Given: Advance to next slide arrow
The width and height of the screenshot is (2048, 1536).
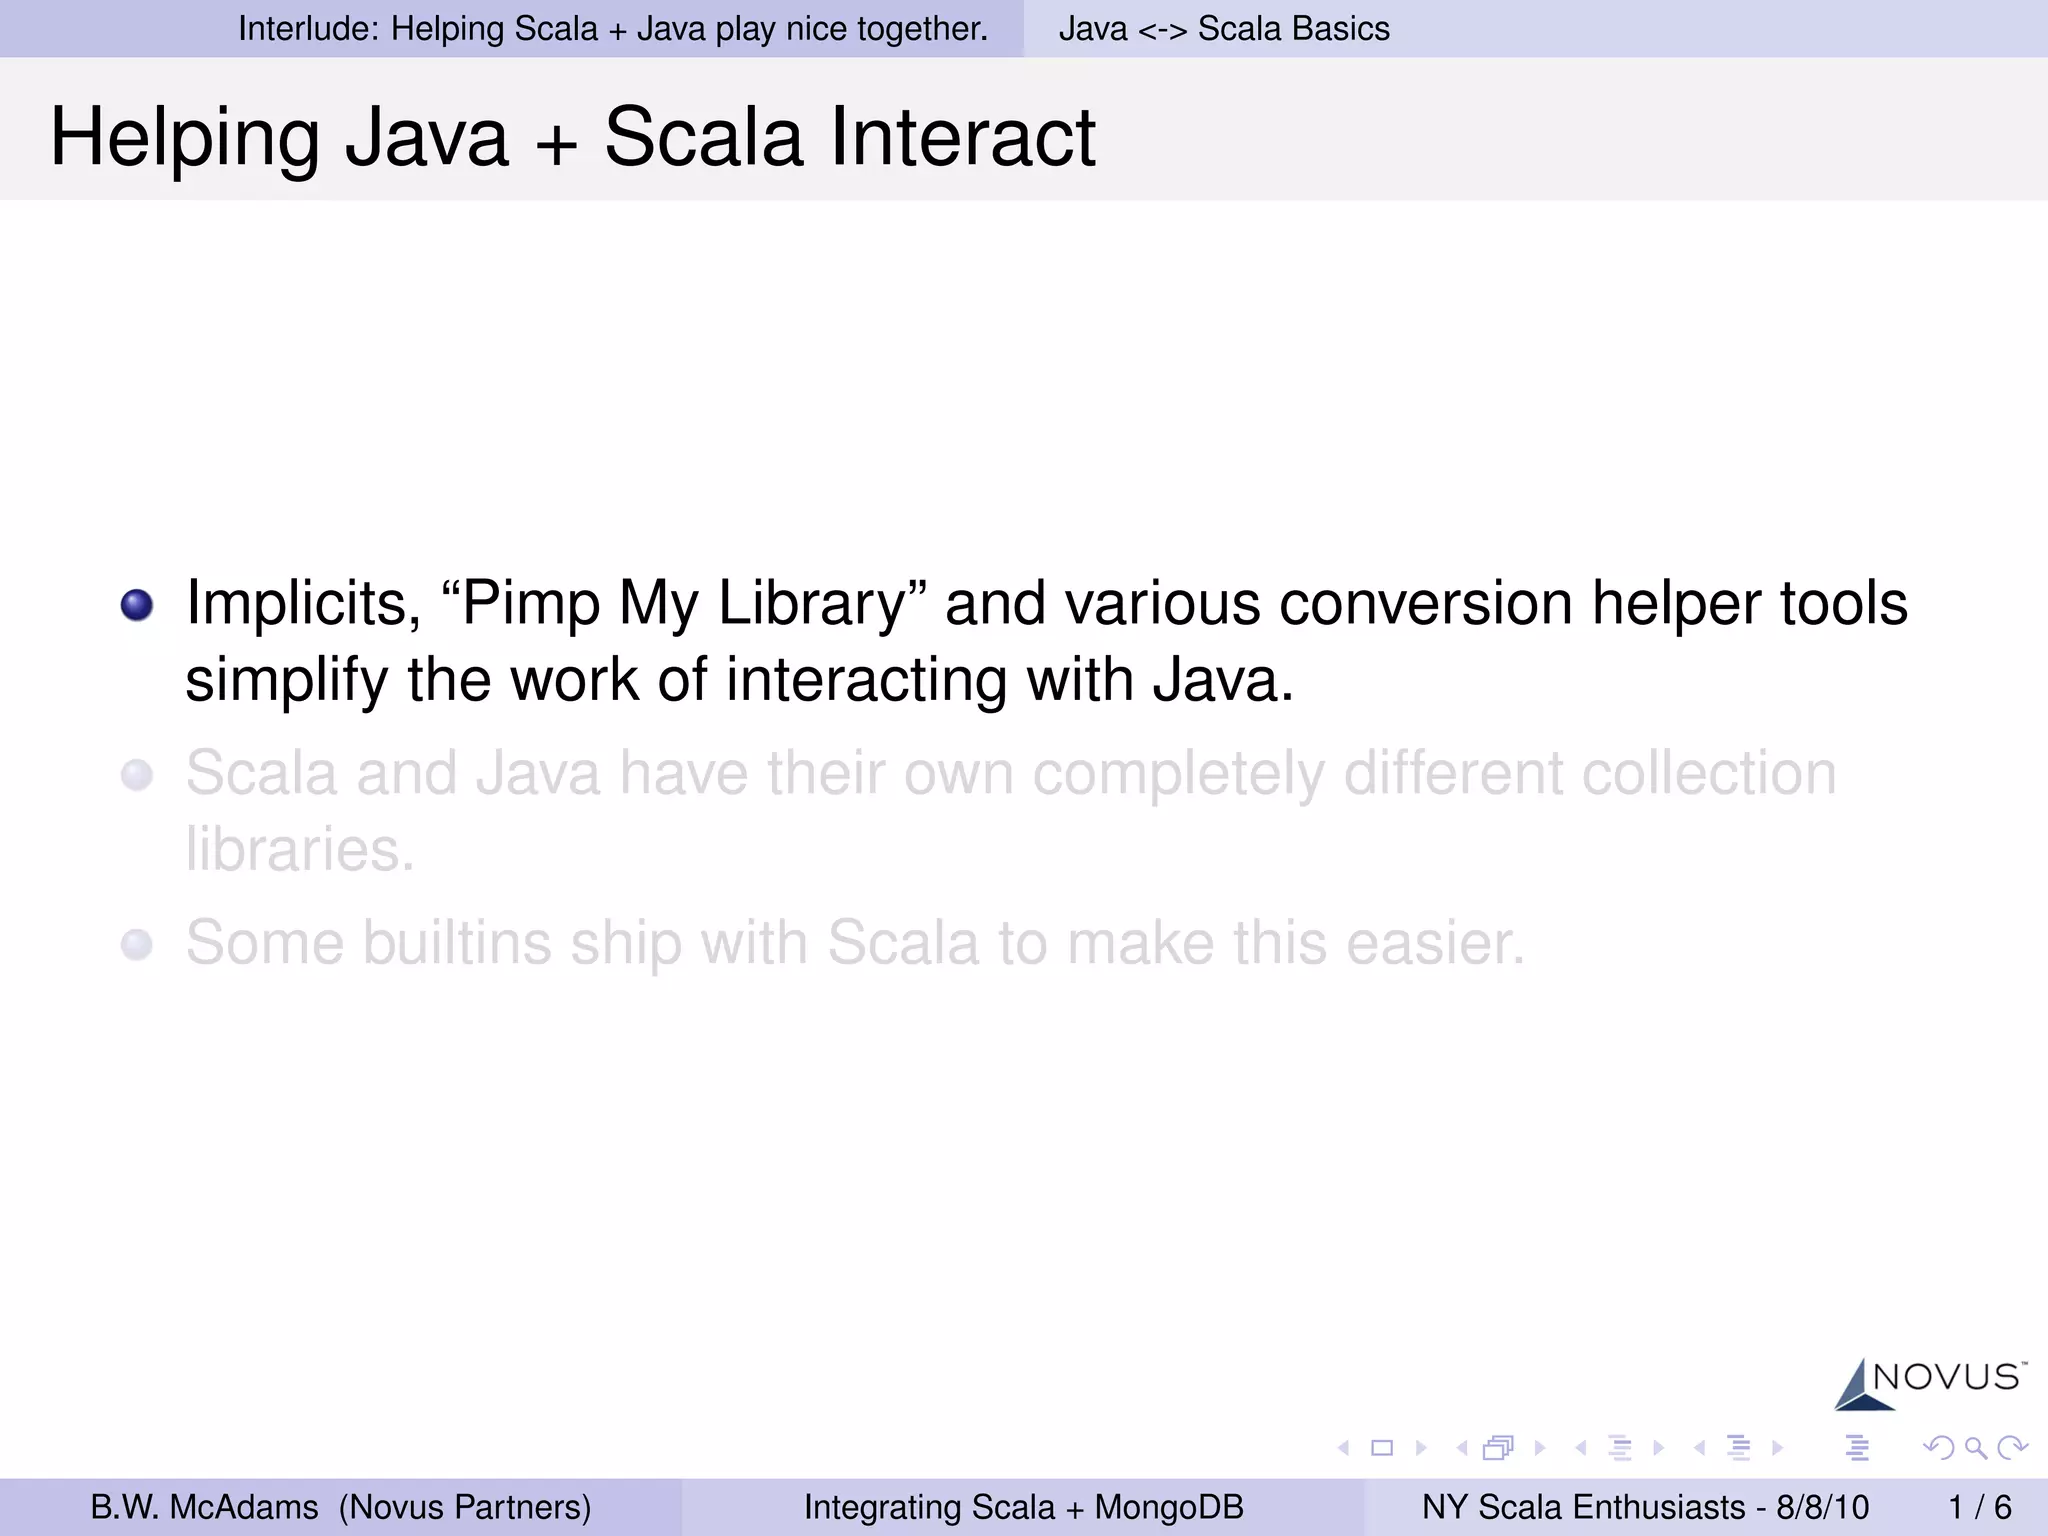Looking at the screenshot, I should coord(1421,1448).
